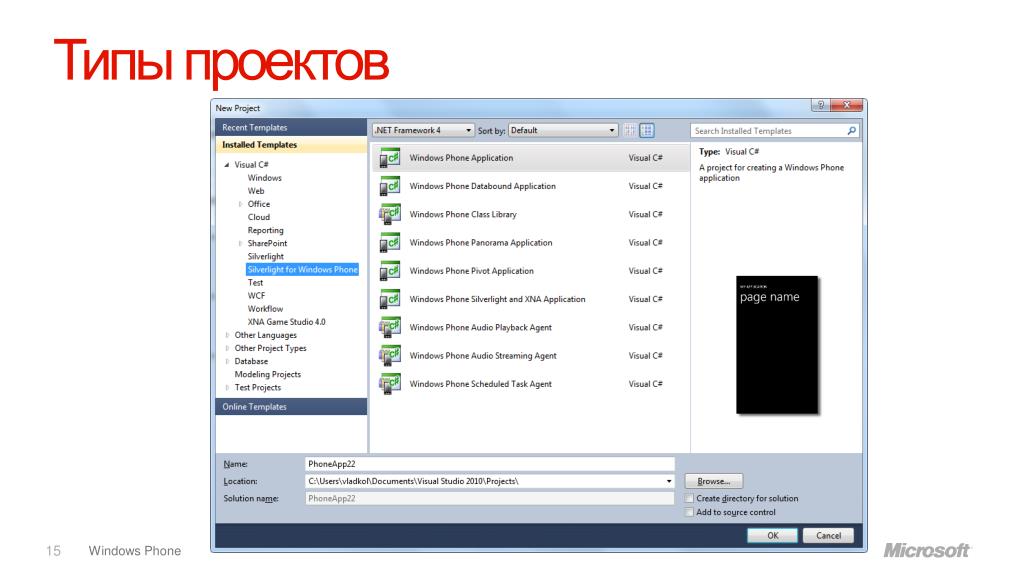Expand the SharePoint tree node
Viewport: 1024px width, 576px height.
[x=240, y=244]
